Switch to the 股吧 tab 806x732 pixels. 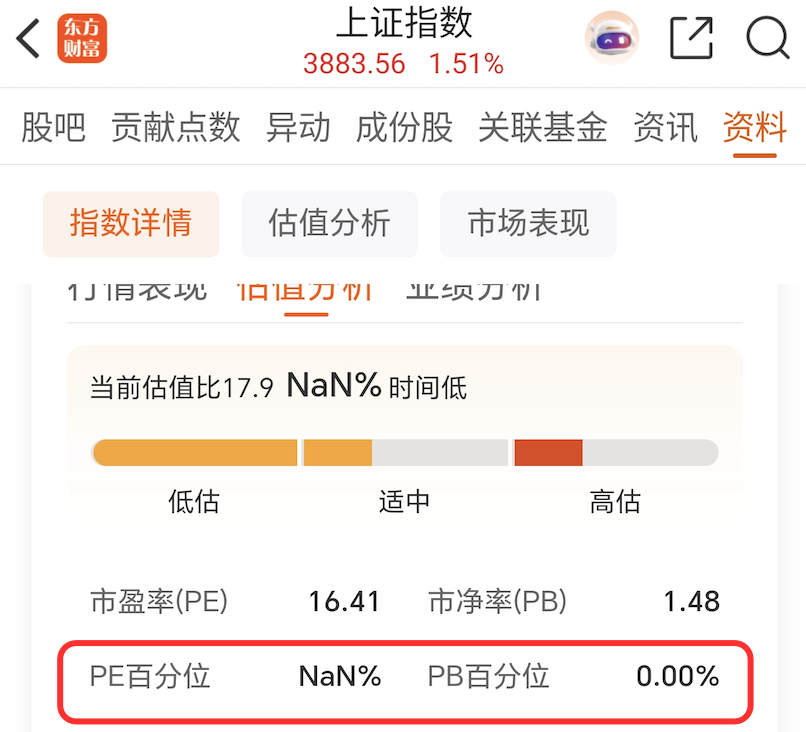(53, 127)
